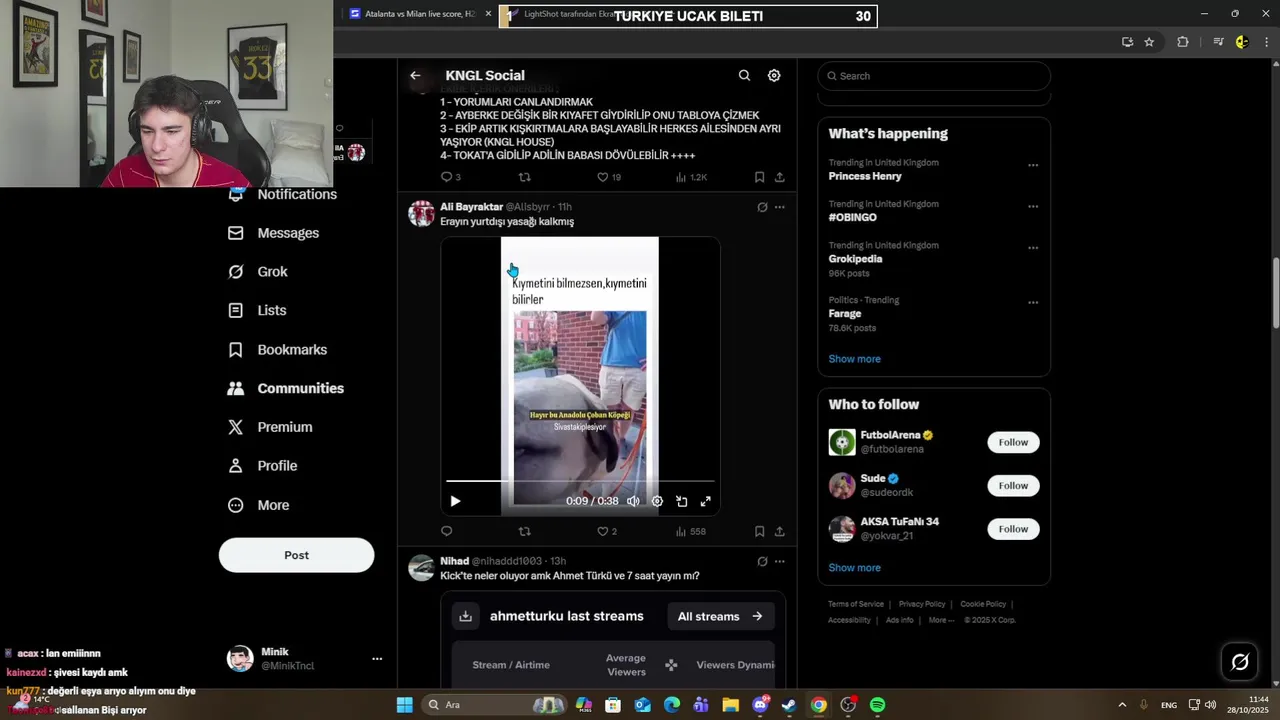
Task: Open Grok in sidebar
Action: point(258,272)
